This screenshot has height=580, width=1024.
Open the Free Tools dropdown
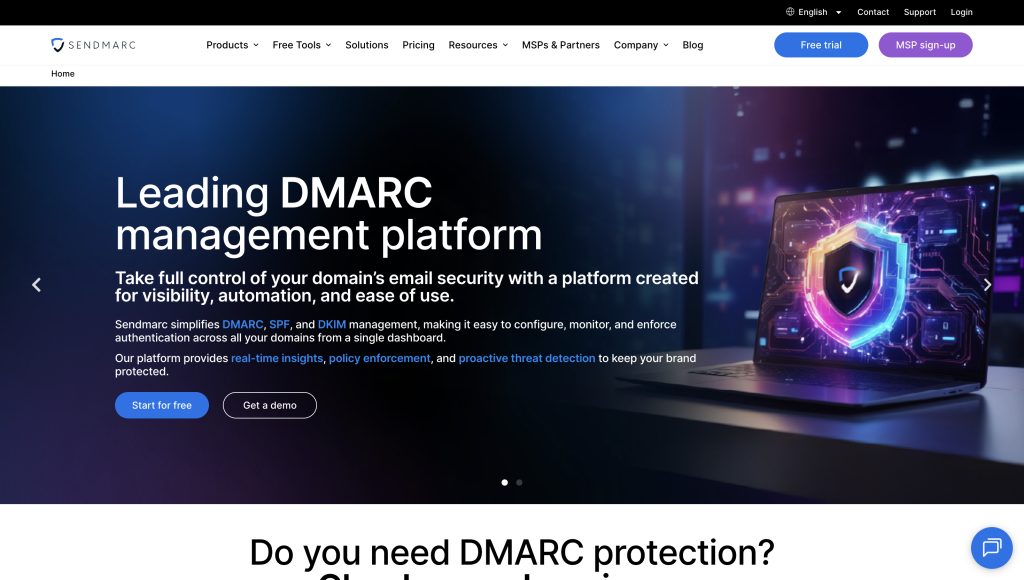[301, 45]
